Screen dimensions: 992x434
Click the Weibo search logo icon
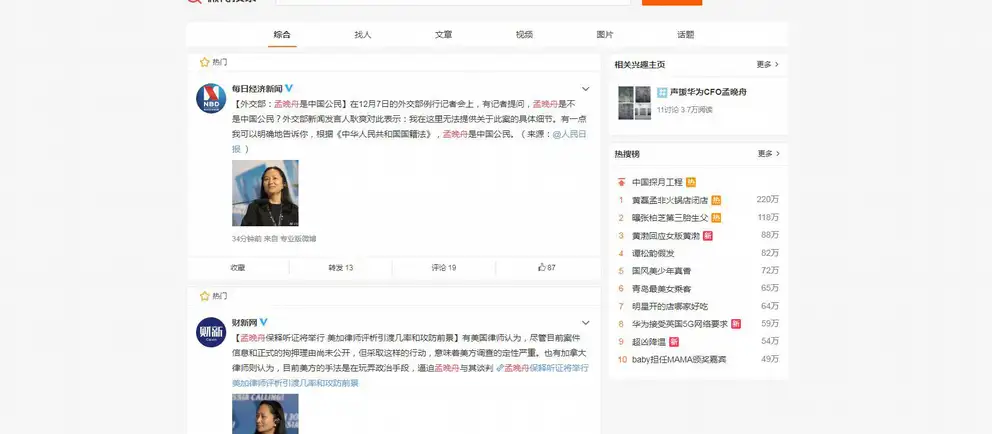click(x=194, y=1)
